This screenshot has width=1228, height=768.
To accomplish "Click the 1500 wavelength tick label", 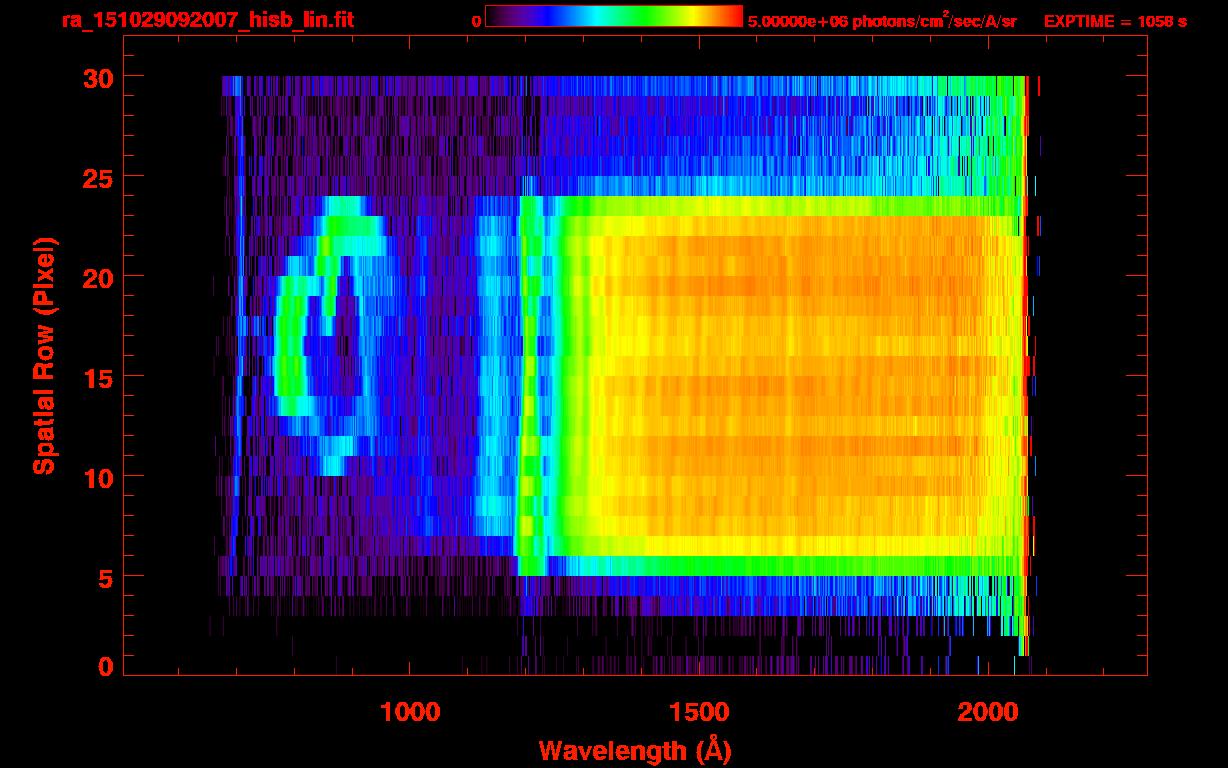I will (699, 713).
